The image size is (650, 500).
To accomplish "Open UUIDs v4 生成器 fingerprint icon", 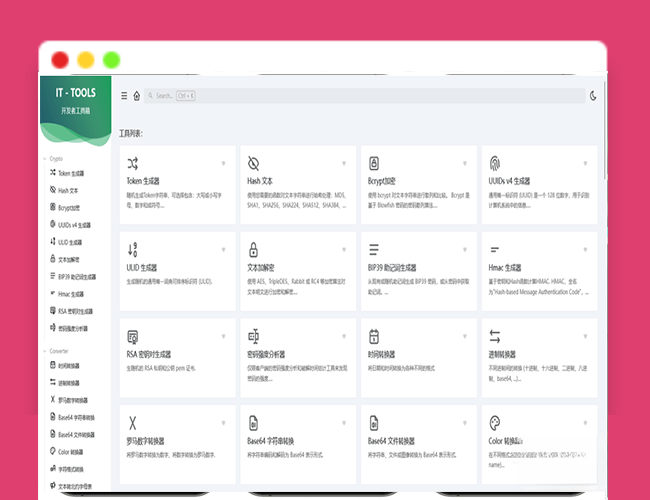I will coord(494,162).
